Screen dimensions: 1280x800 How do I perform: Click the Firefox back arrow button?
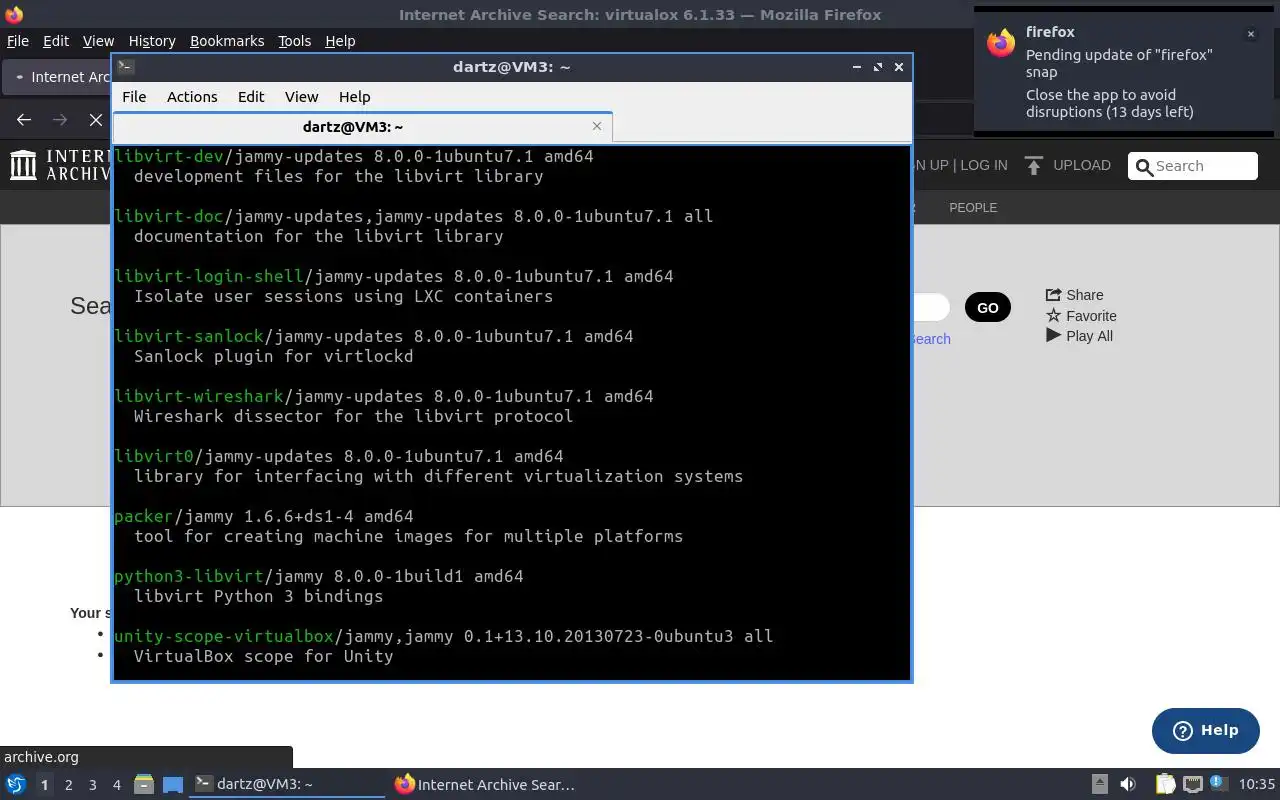24,120
